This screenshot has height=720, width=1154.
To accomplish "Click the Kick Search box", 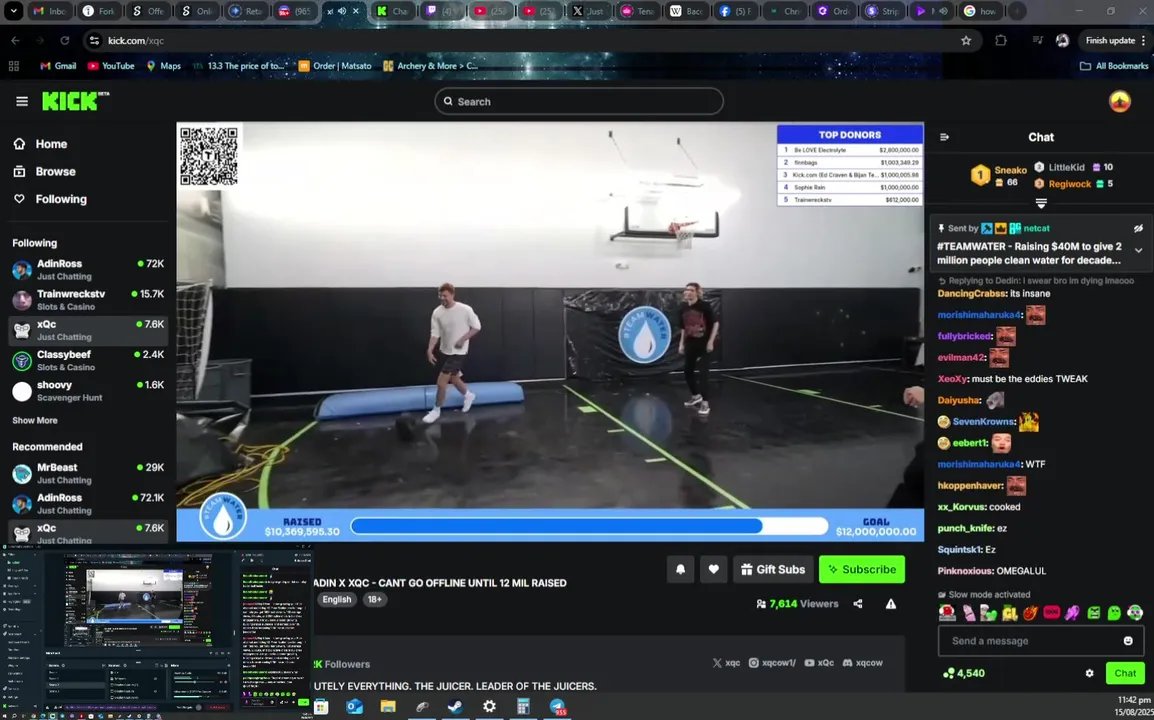I will [578, 102].
